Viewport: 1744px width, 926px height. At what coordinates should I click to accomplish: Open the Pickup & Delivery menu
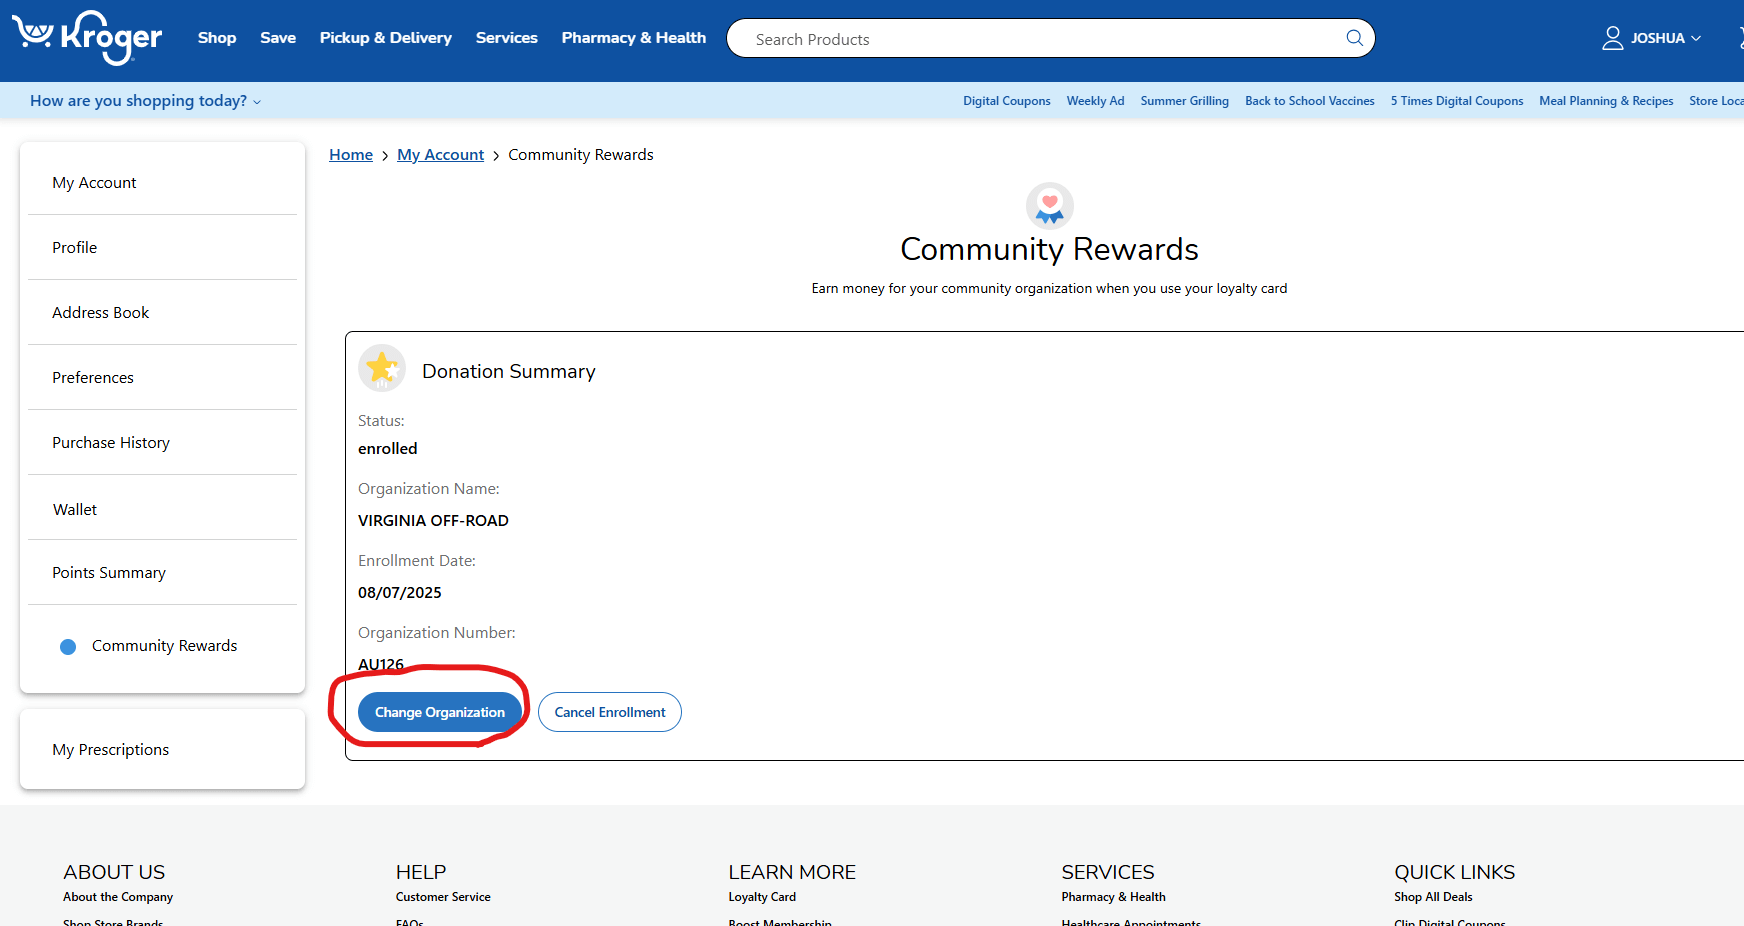tap(386, 38)
